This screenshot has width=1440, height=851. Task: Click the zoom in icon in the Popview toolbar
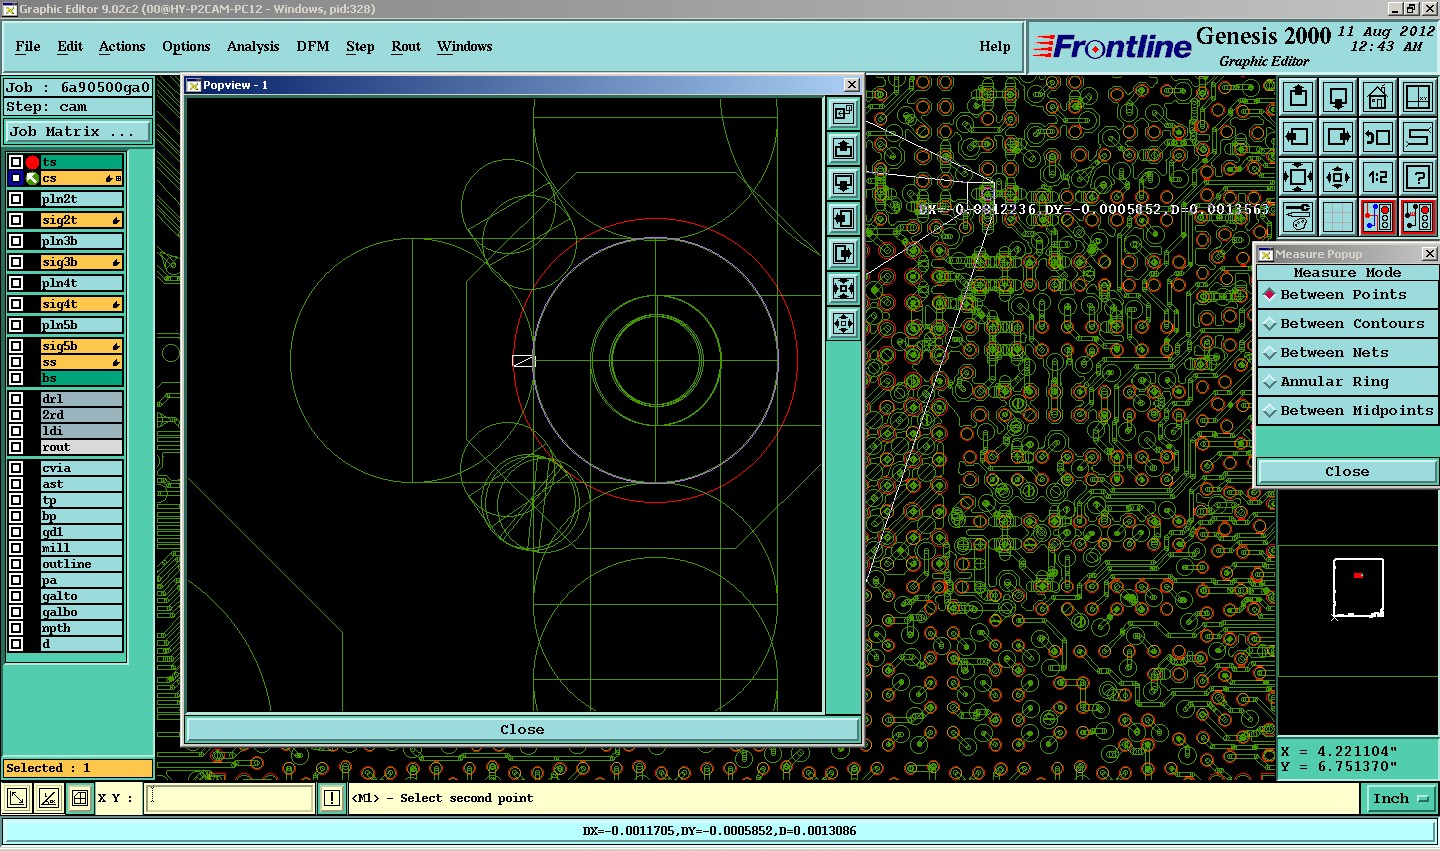844,289
